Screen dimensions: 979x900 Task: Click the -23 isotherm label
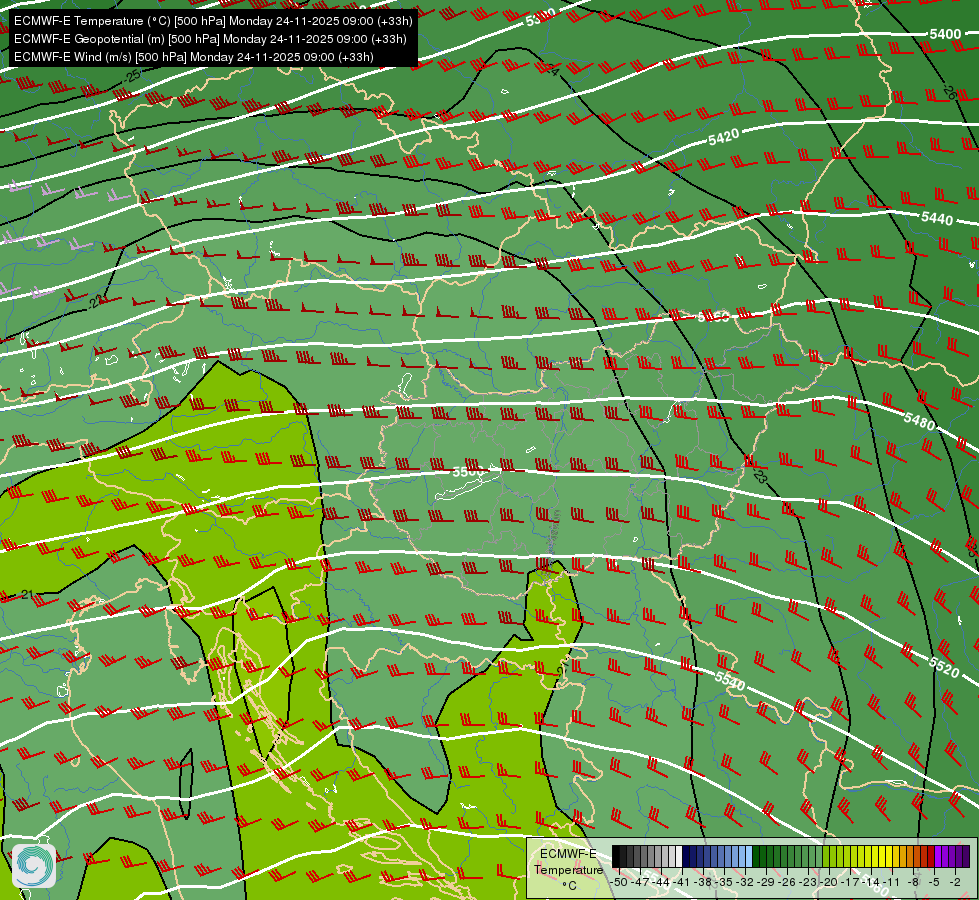tap(759, 476)
